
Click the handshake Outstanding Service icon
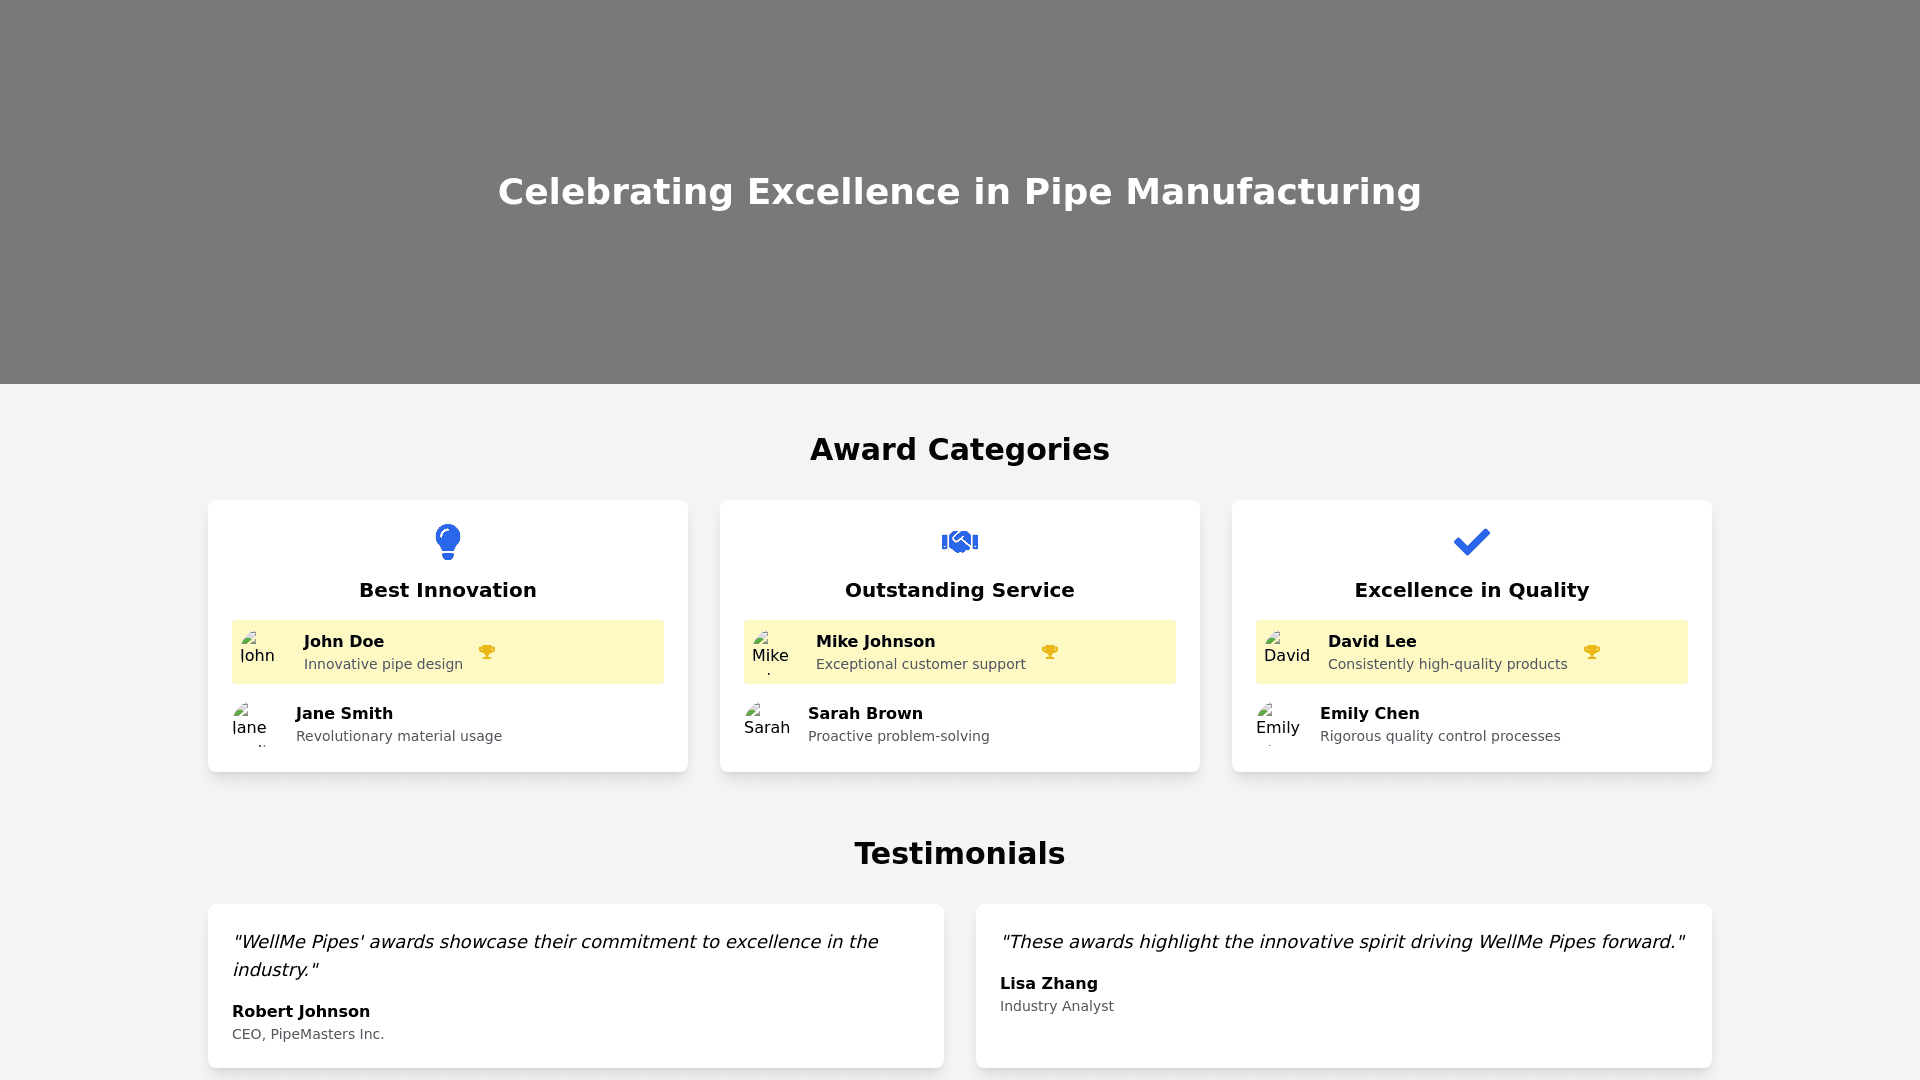click(960, 541)
